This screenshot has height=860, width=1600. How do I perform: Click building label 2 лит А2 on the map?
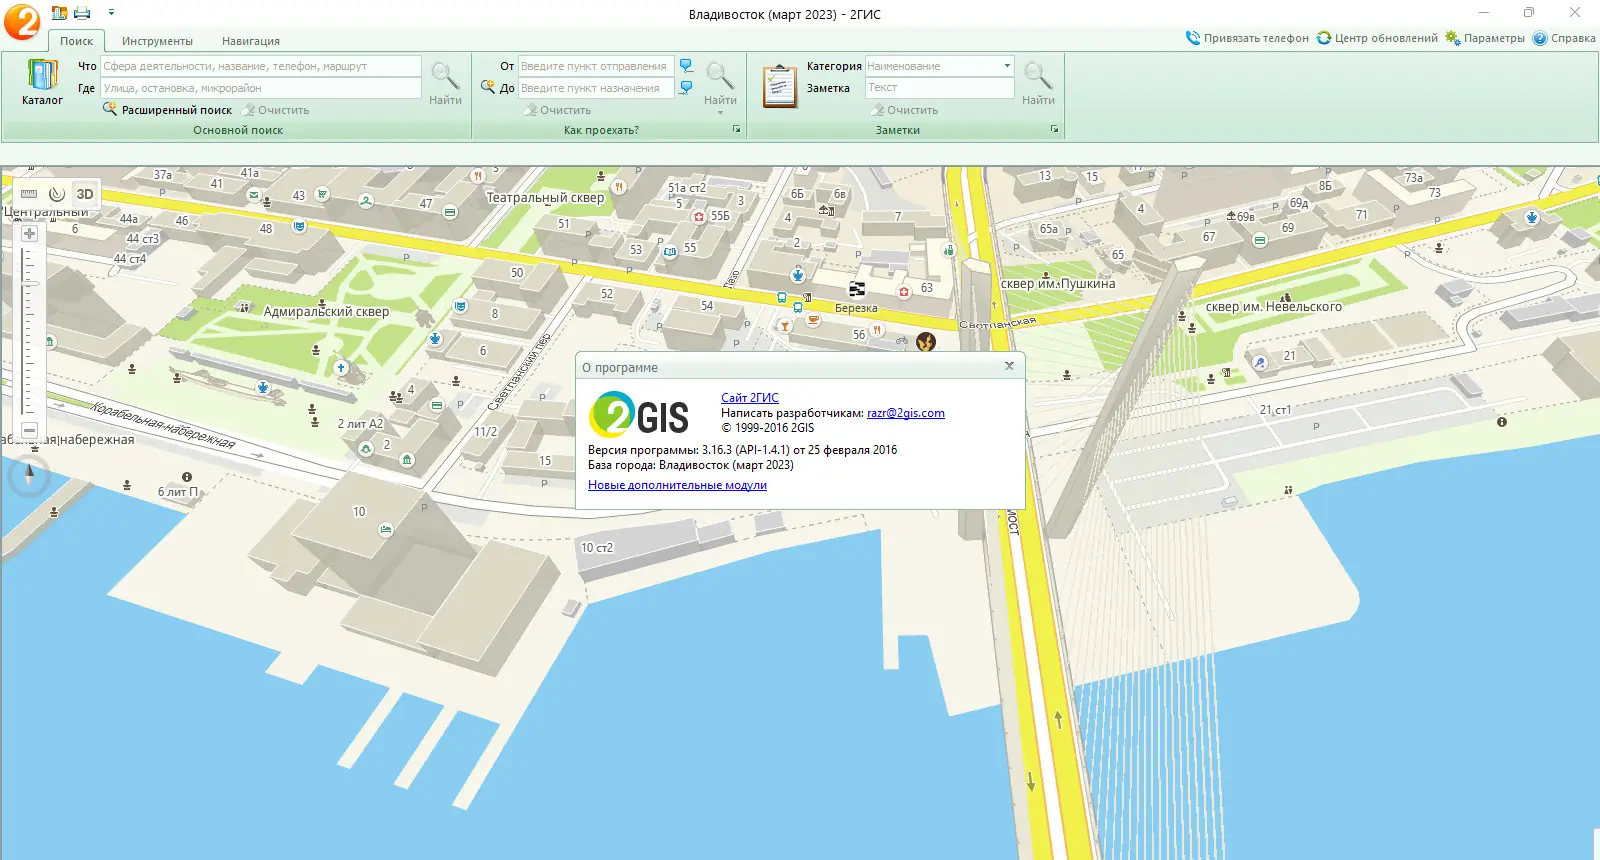click(x=360, y=424)
